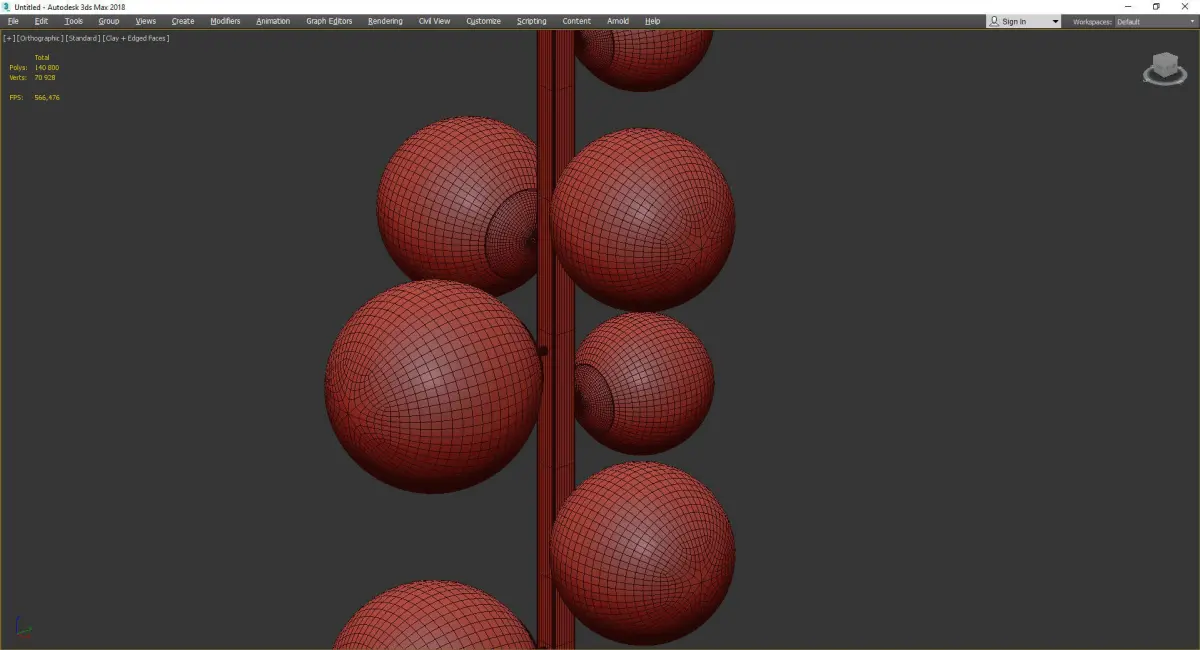Screen dimensions: 1200x650
Task: Open the Customize menu
Action: click(x=483, y=21)
